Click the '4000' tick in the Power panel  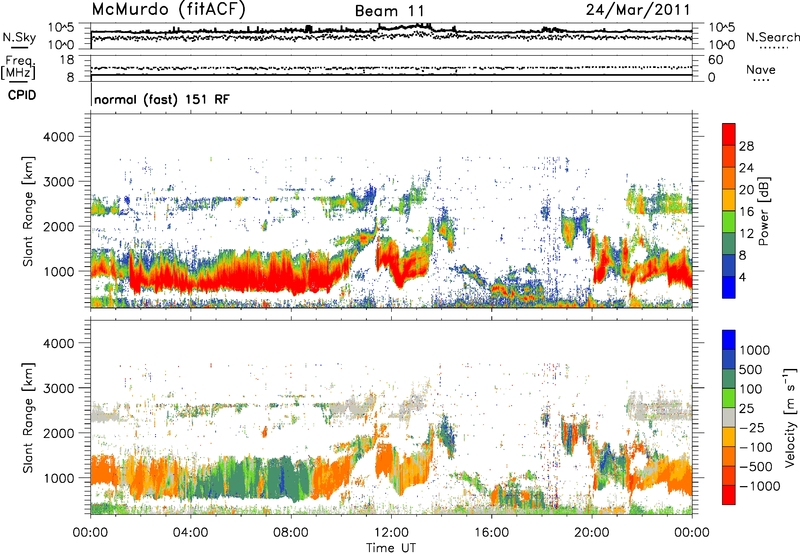[x=58, y=137]
